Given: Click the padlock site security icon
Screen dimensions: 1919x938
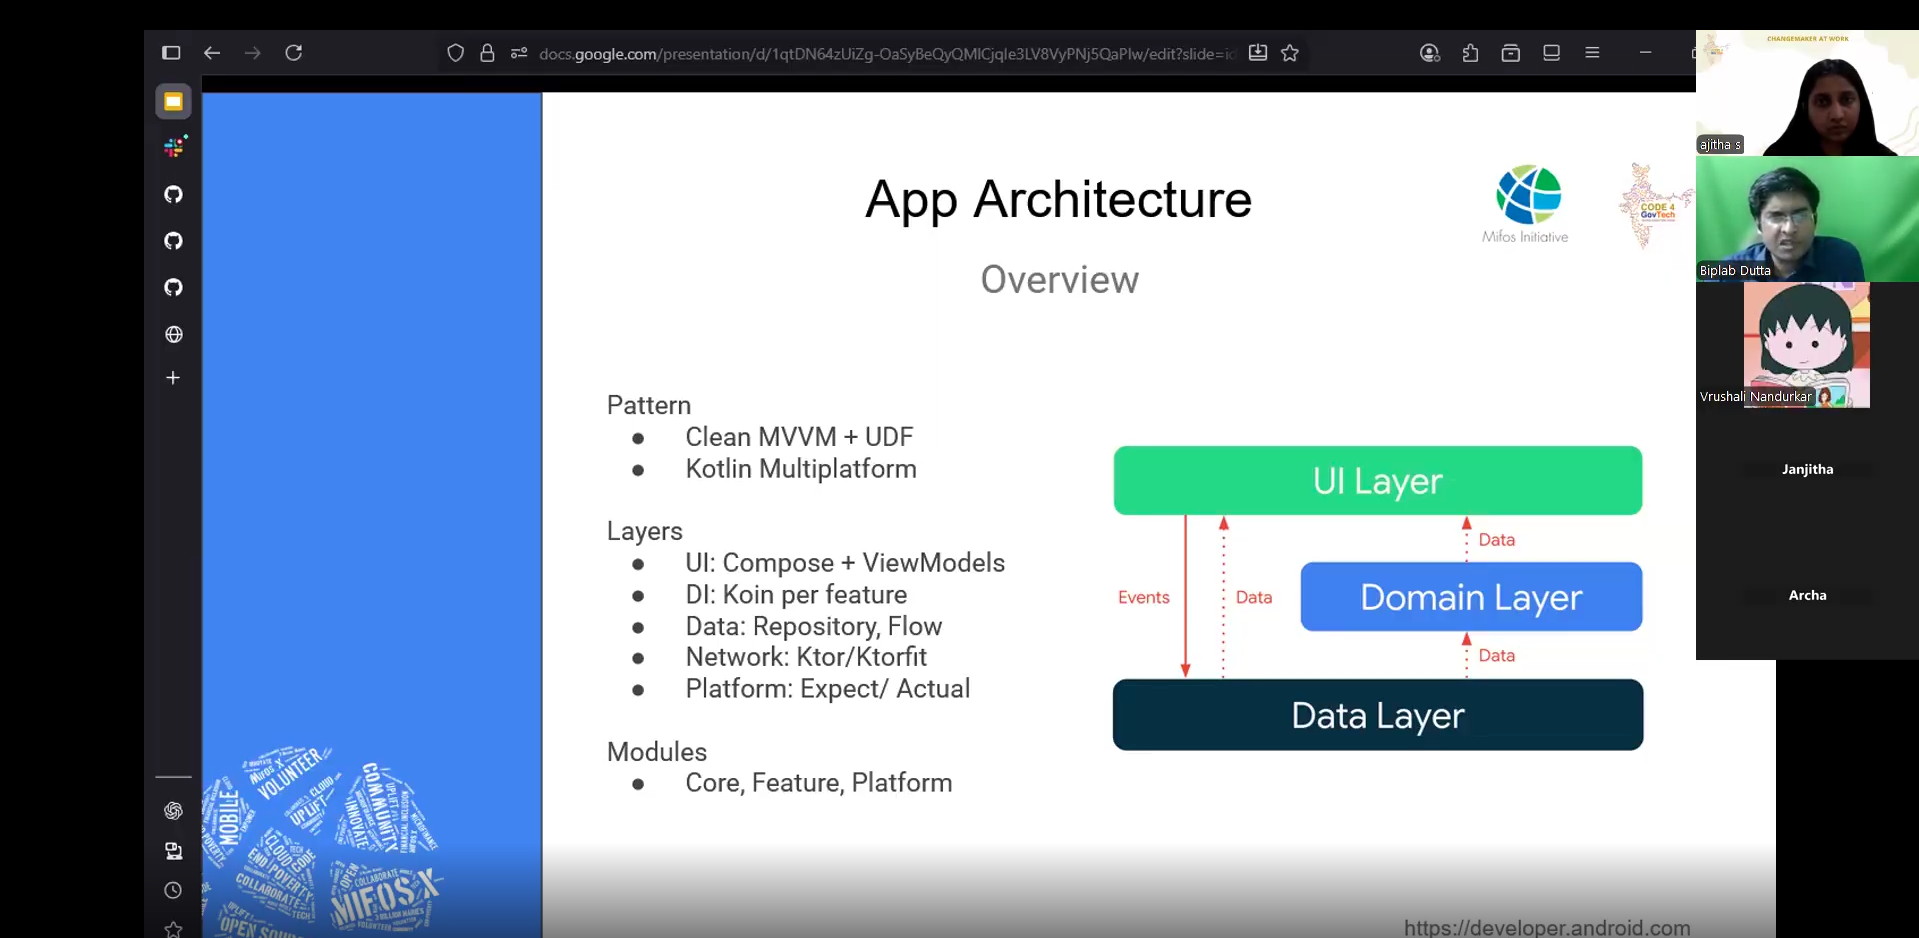Looking at the screenshot, I should [x=487, y=53].
